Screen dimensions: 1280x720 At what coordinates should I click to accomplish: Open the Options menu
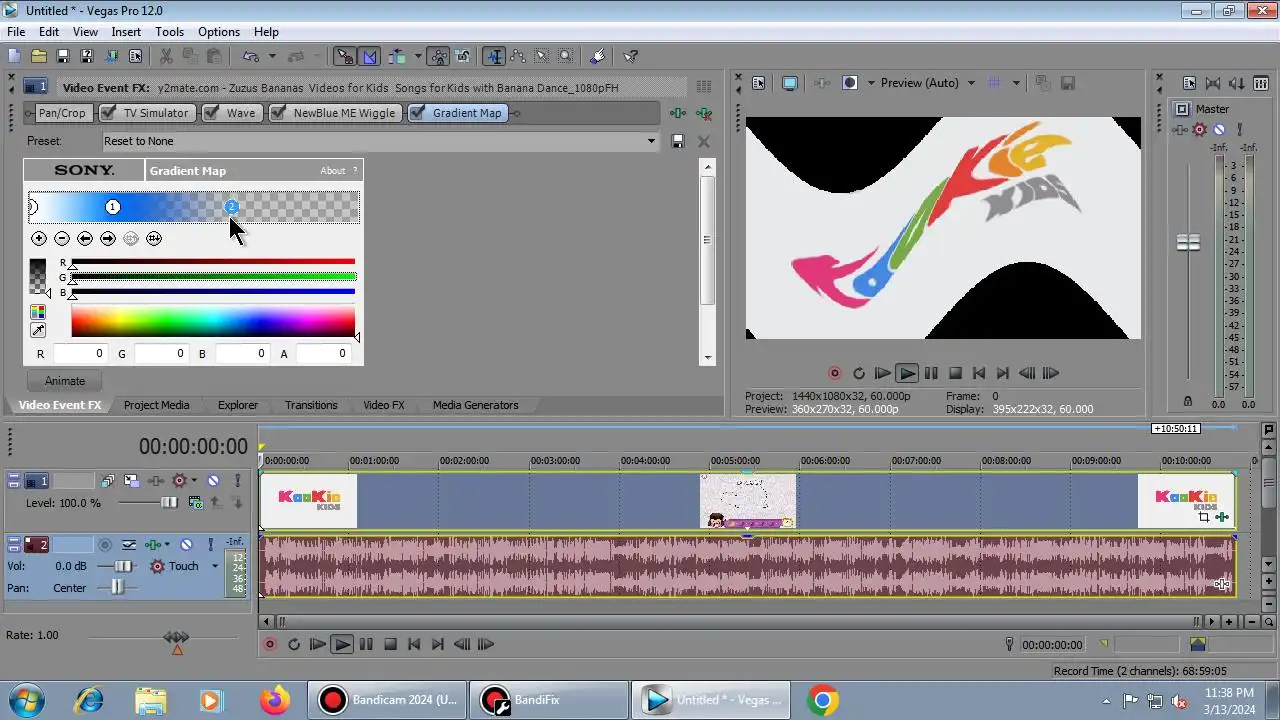pyautogui.click(x=218, y=32)
